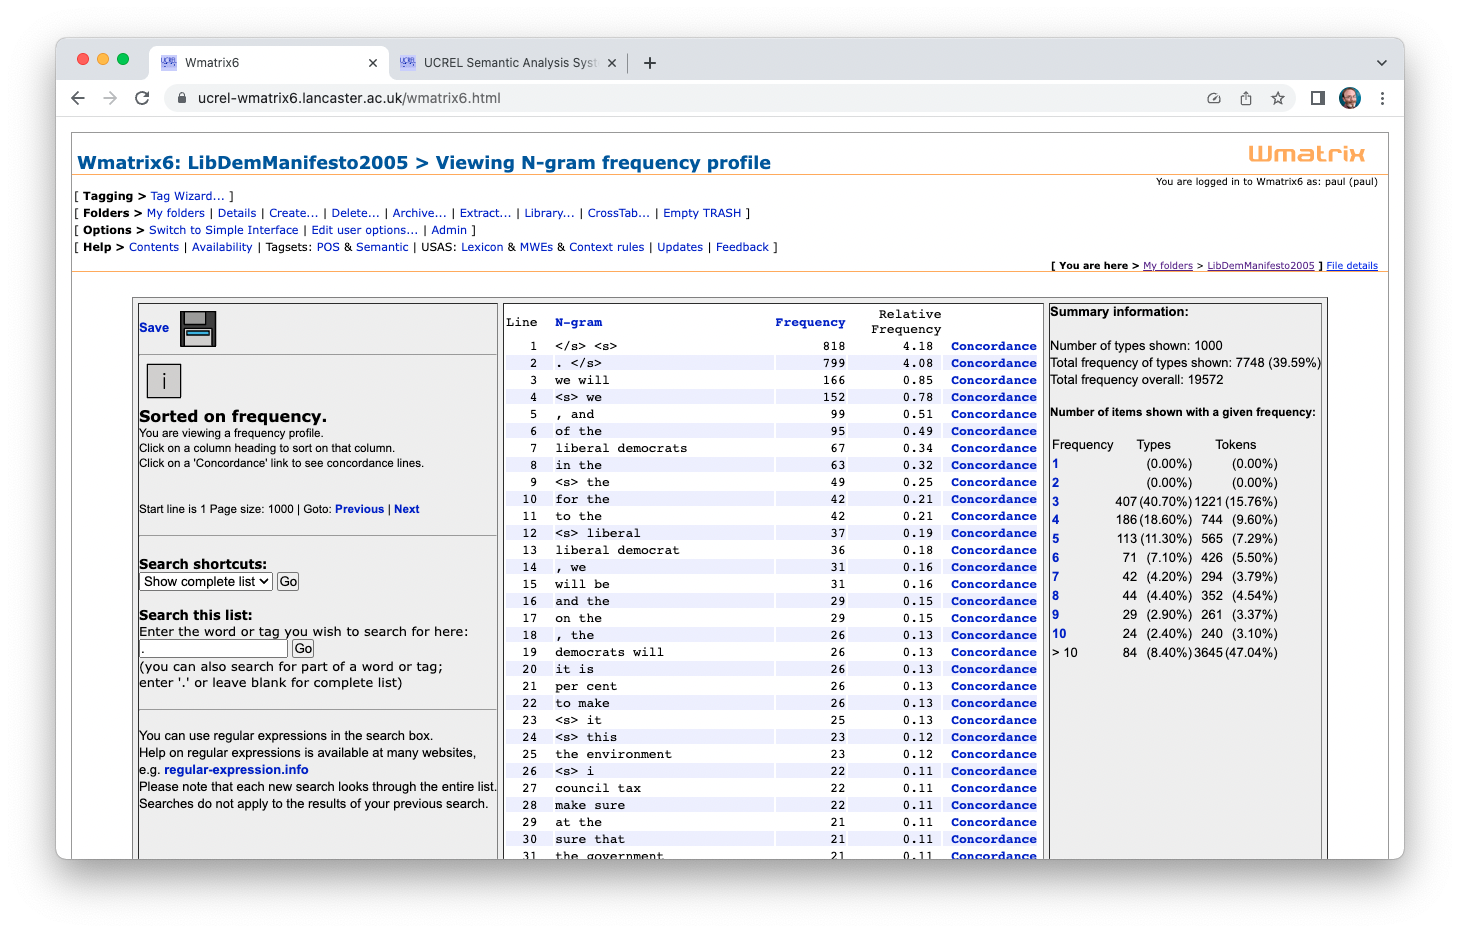The width and height of the screenshot is (1460, 933).
Task: Click the browser reload icon
Action: 142,98
